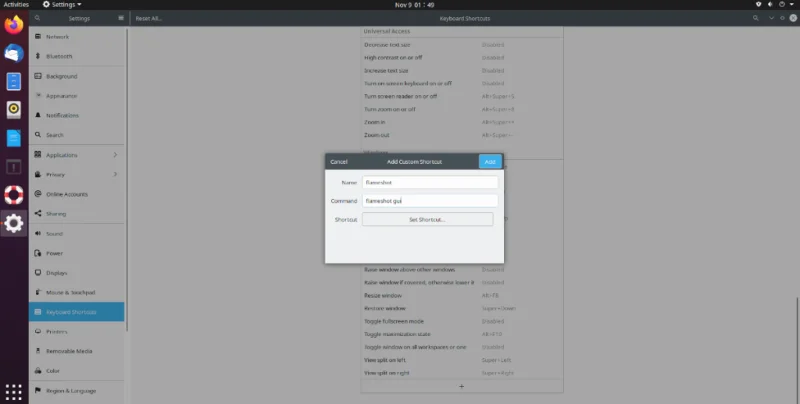The width and height of the screenshot is (800, 404).
Task: Select the Resize window shortcut row
Action: [462, 295]
